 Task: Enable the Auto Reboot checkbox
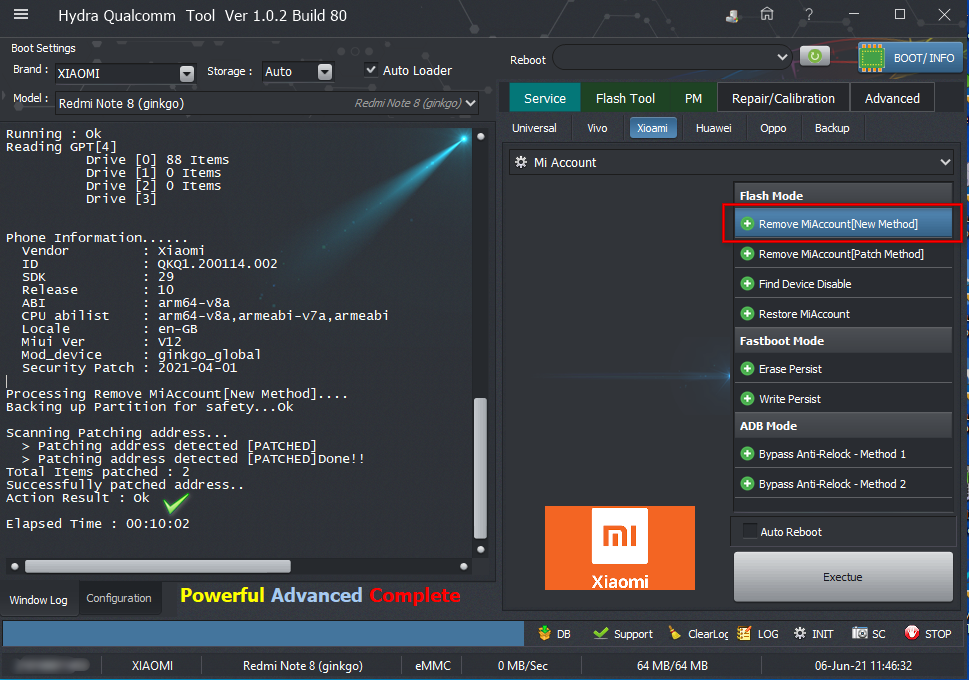click(749, 532)
